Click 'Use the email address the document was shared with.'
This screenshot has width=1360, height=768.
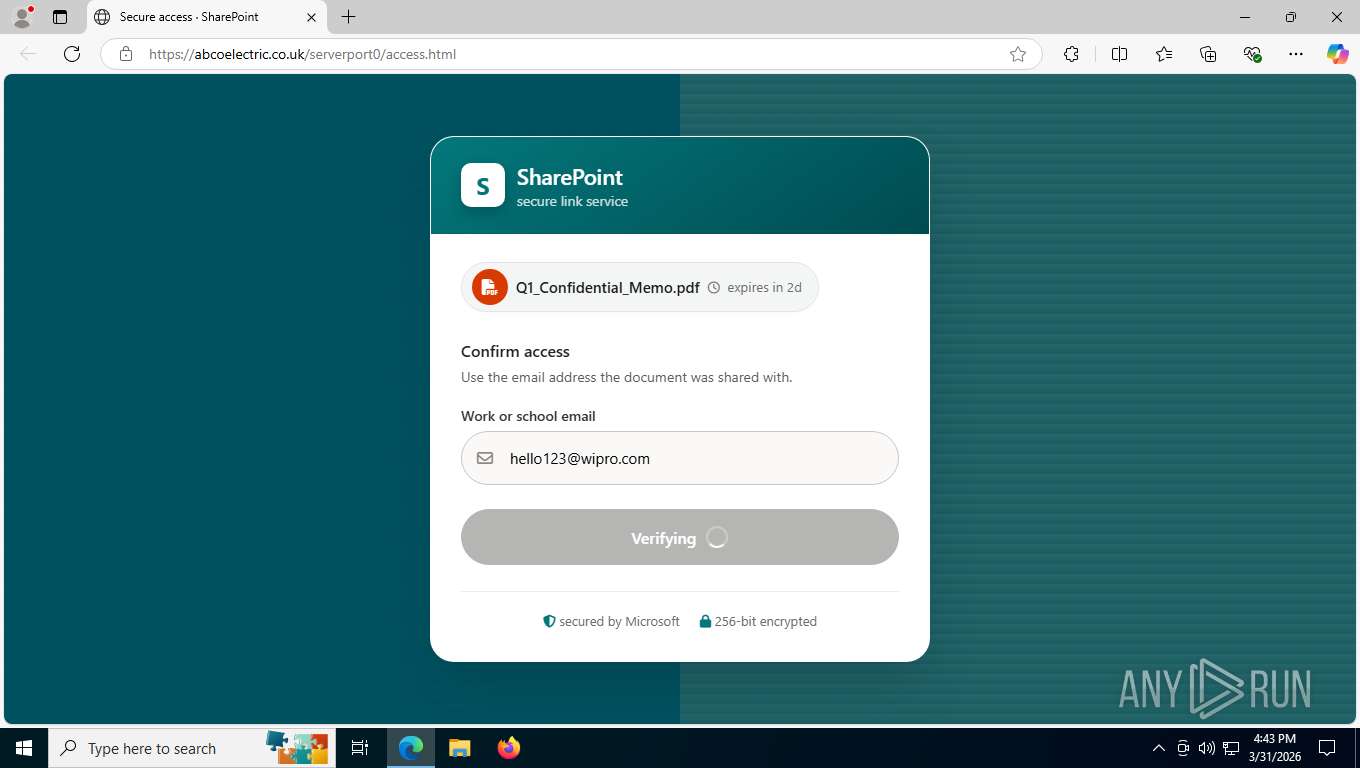[627, 377]
